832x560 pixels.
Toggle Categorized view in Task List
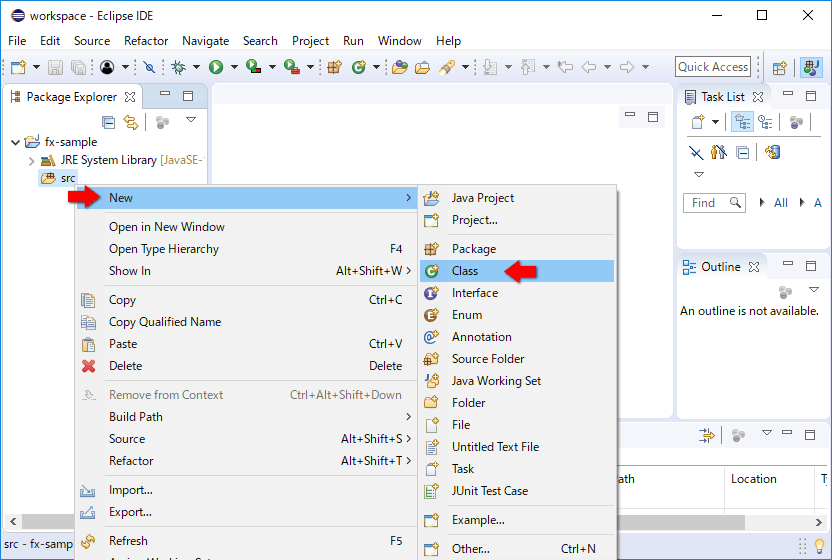point(742,123)
